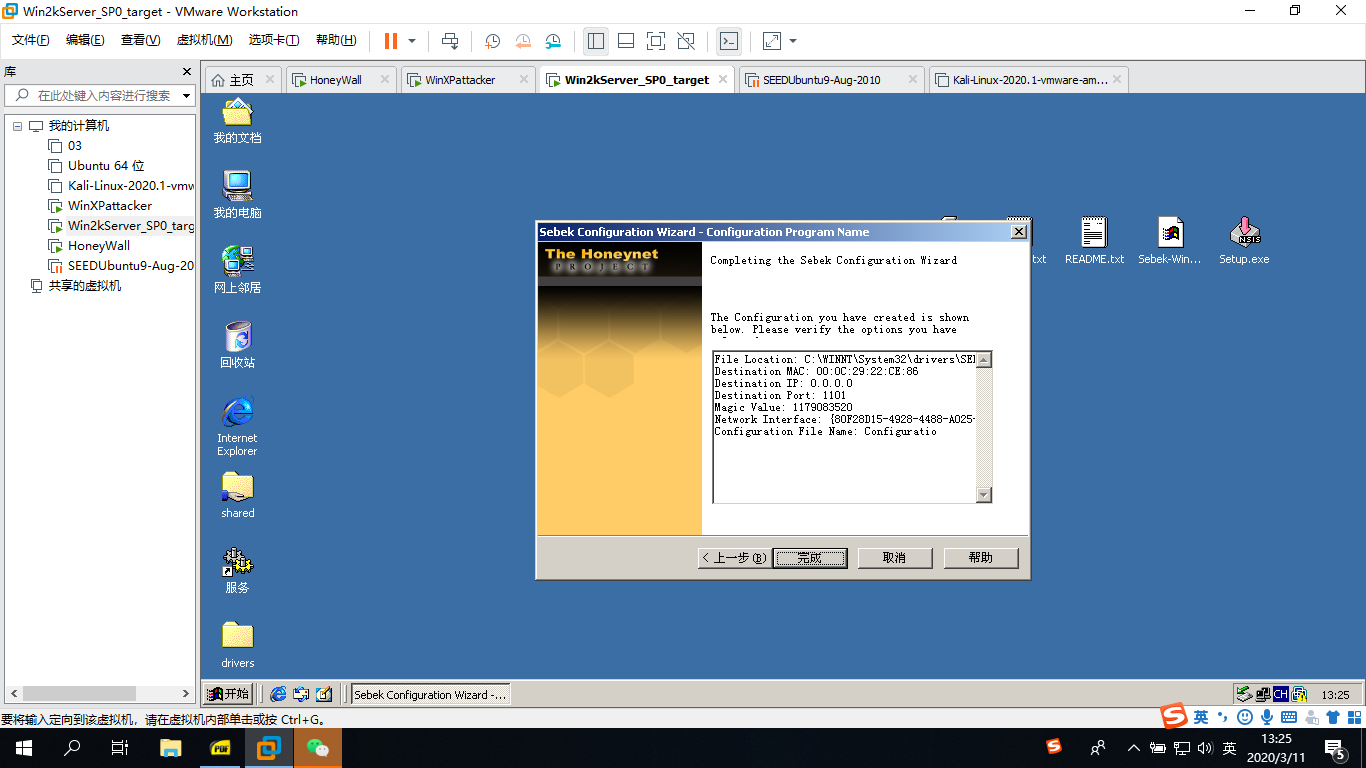Image resolution: width=1366 pixels, height=768 pixels.
Task: Select SEEDUbuntu9-Aug-20 in the library tree
Action: pyautogui.click(x=121, y=266)
